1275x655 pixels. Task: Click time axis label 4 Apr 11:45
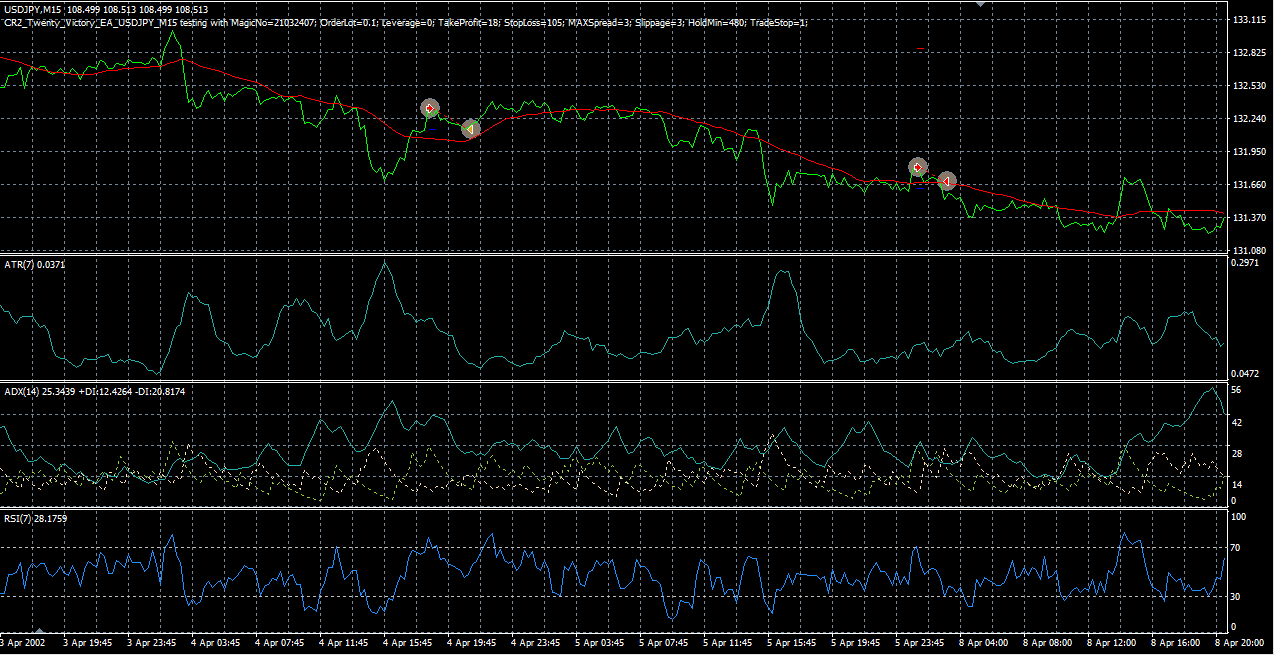pos(343,643)
